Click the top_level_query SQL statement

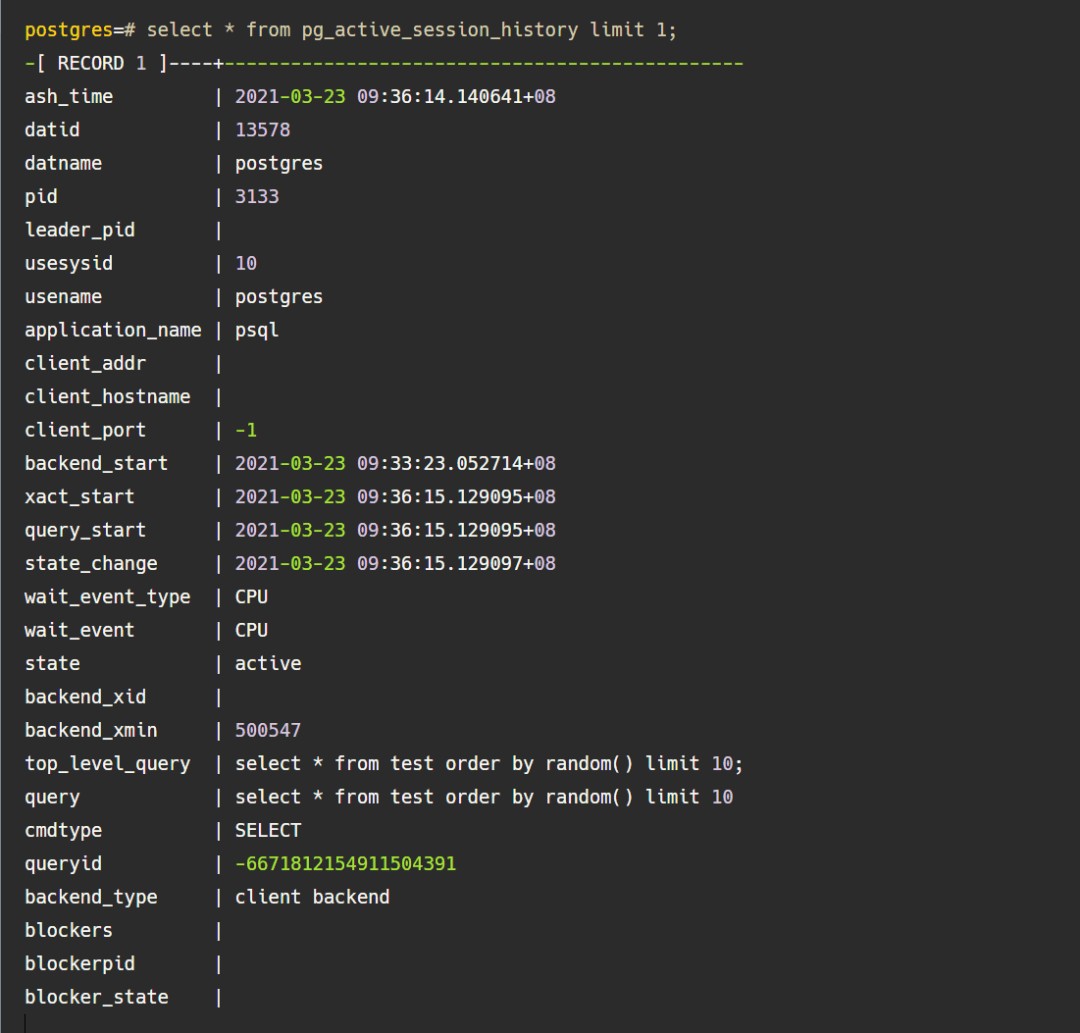click(x=489, y=764)
